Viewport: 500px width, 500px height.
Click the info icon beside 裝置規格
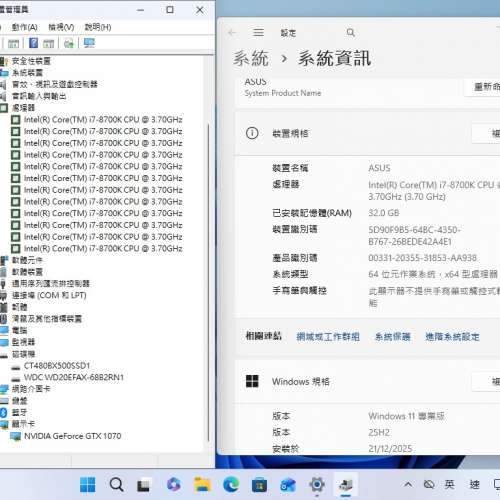(x=252, y=133)
